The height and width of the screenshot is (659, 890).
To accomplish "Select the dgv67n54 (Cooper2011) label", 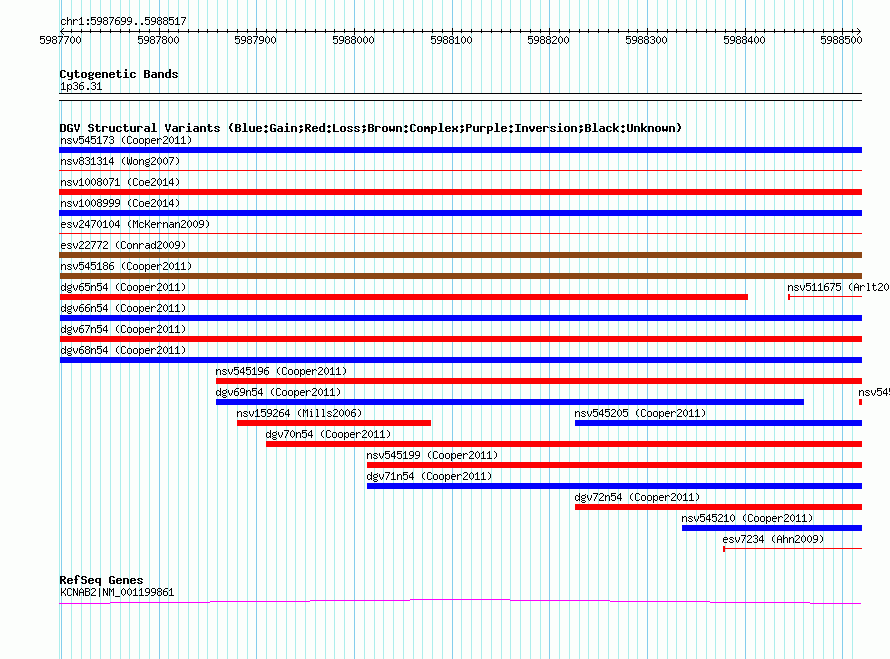I will click(123, 329).
